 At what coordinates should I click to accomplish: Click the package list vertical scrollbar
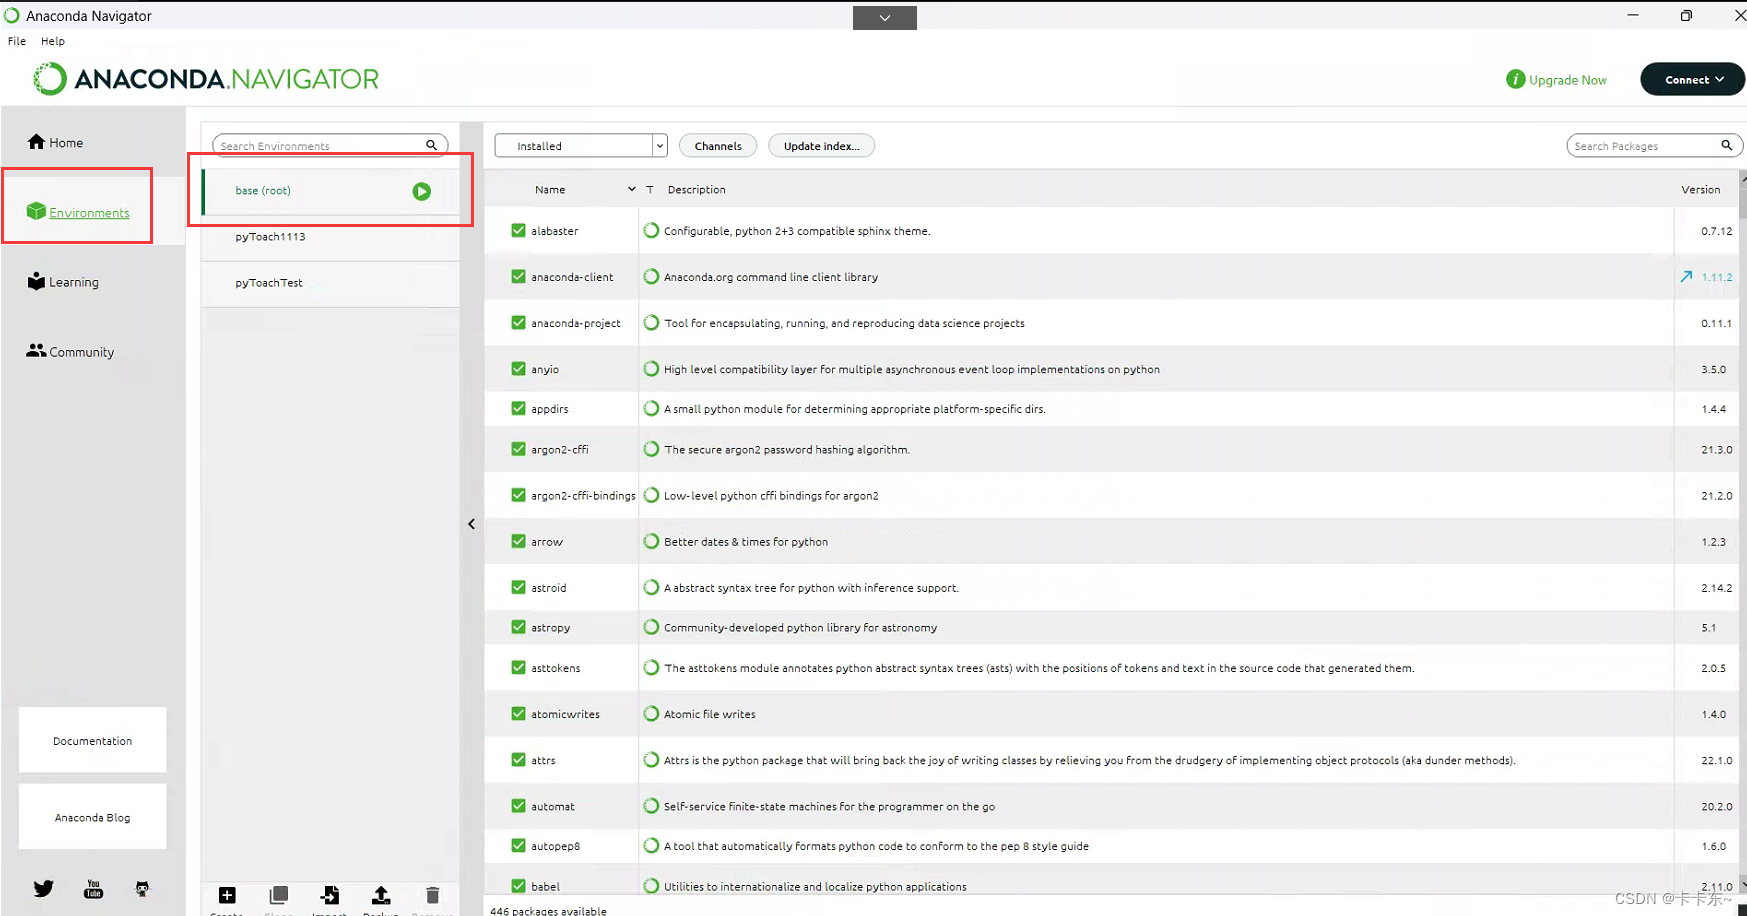click(1742, 530)
